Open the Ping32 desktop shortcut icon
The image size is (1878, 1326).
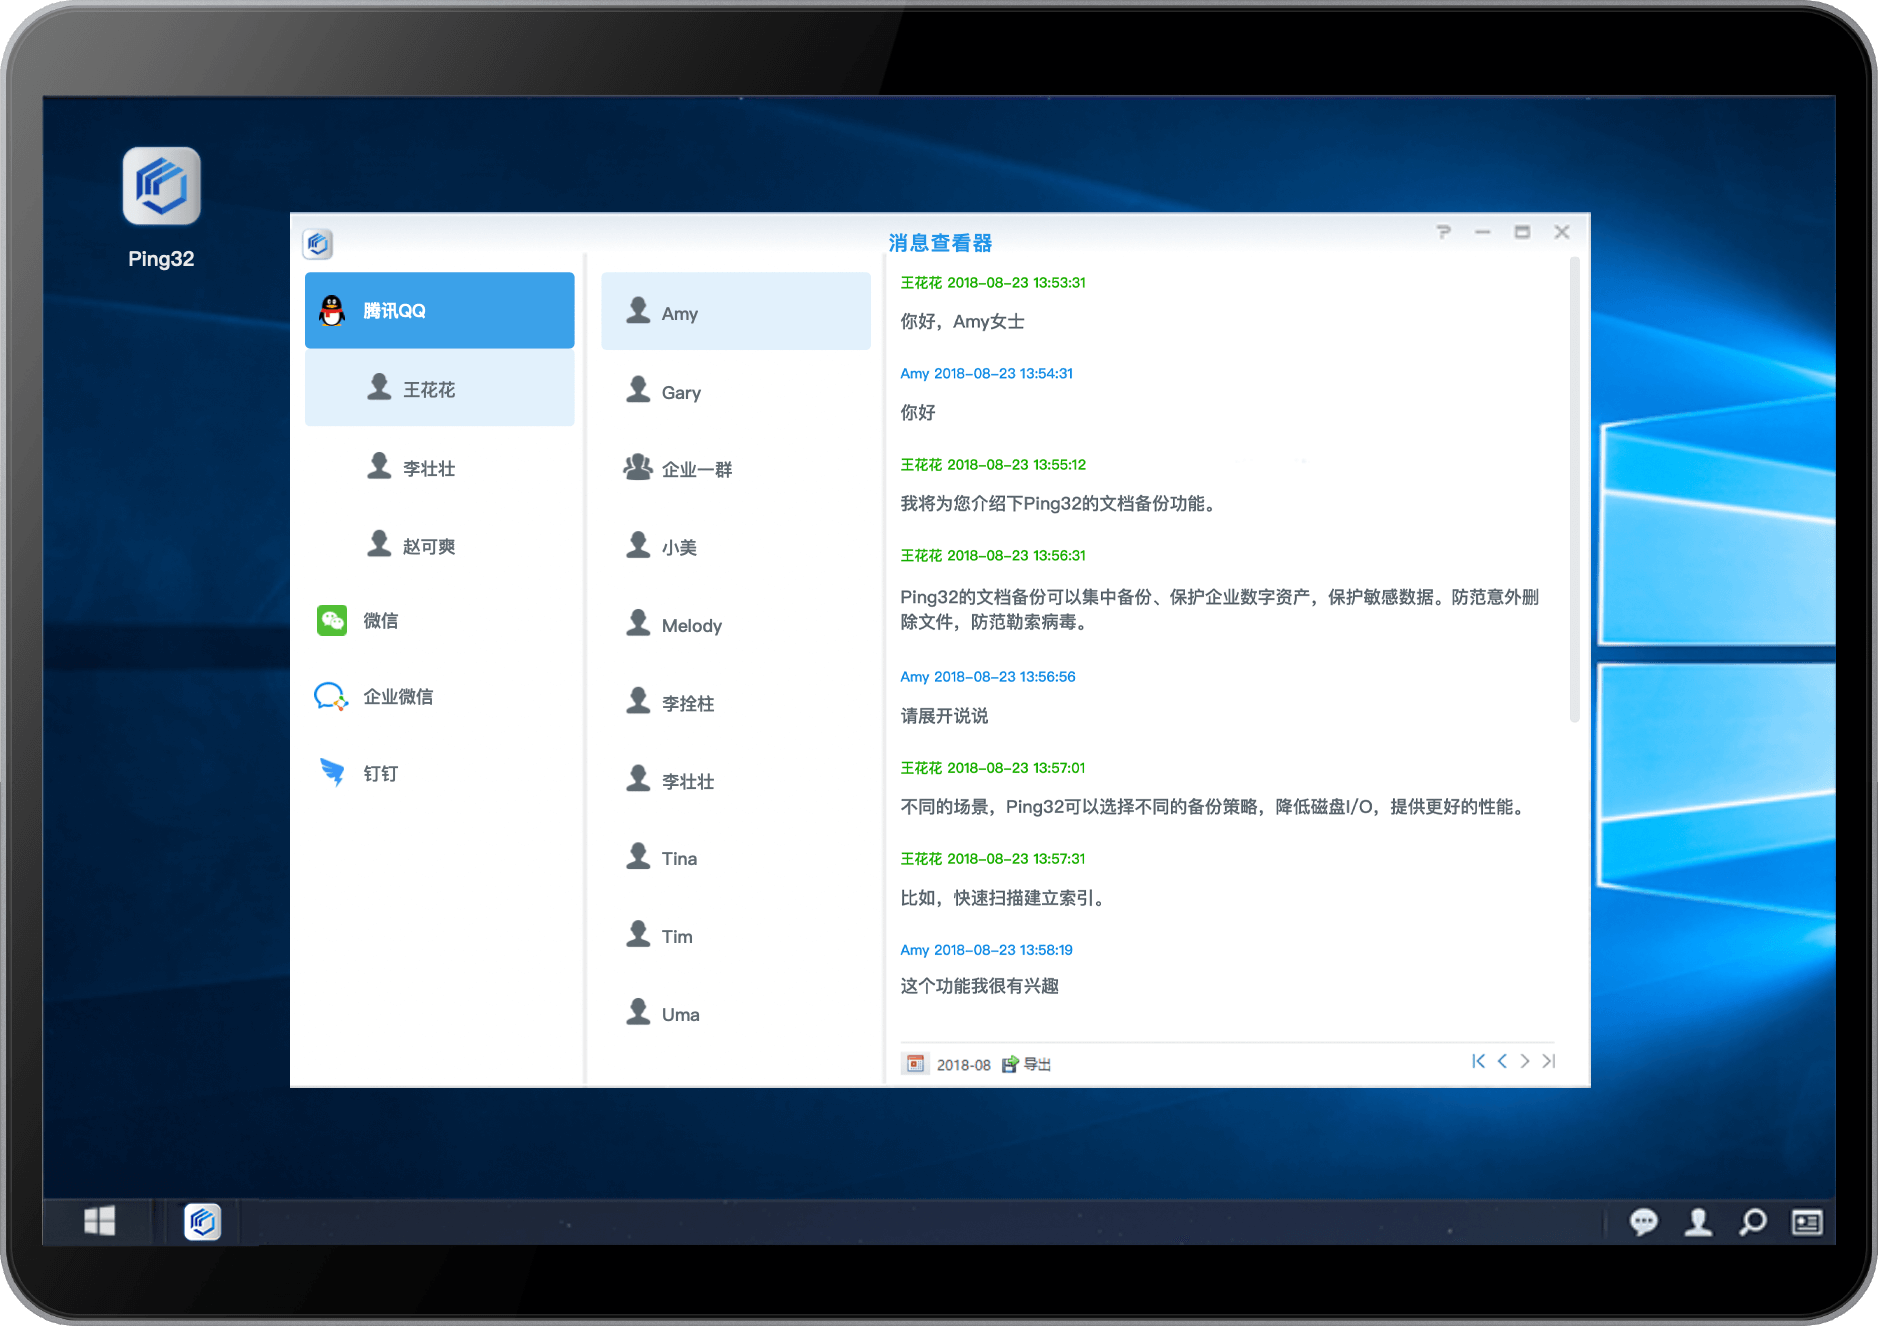(x=161, y=188)
